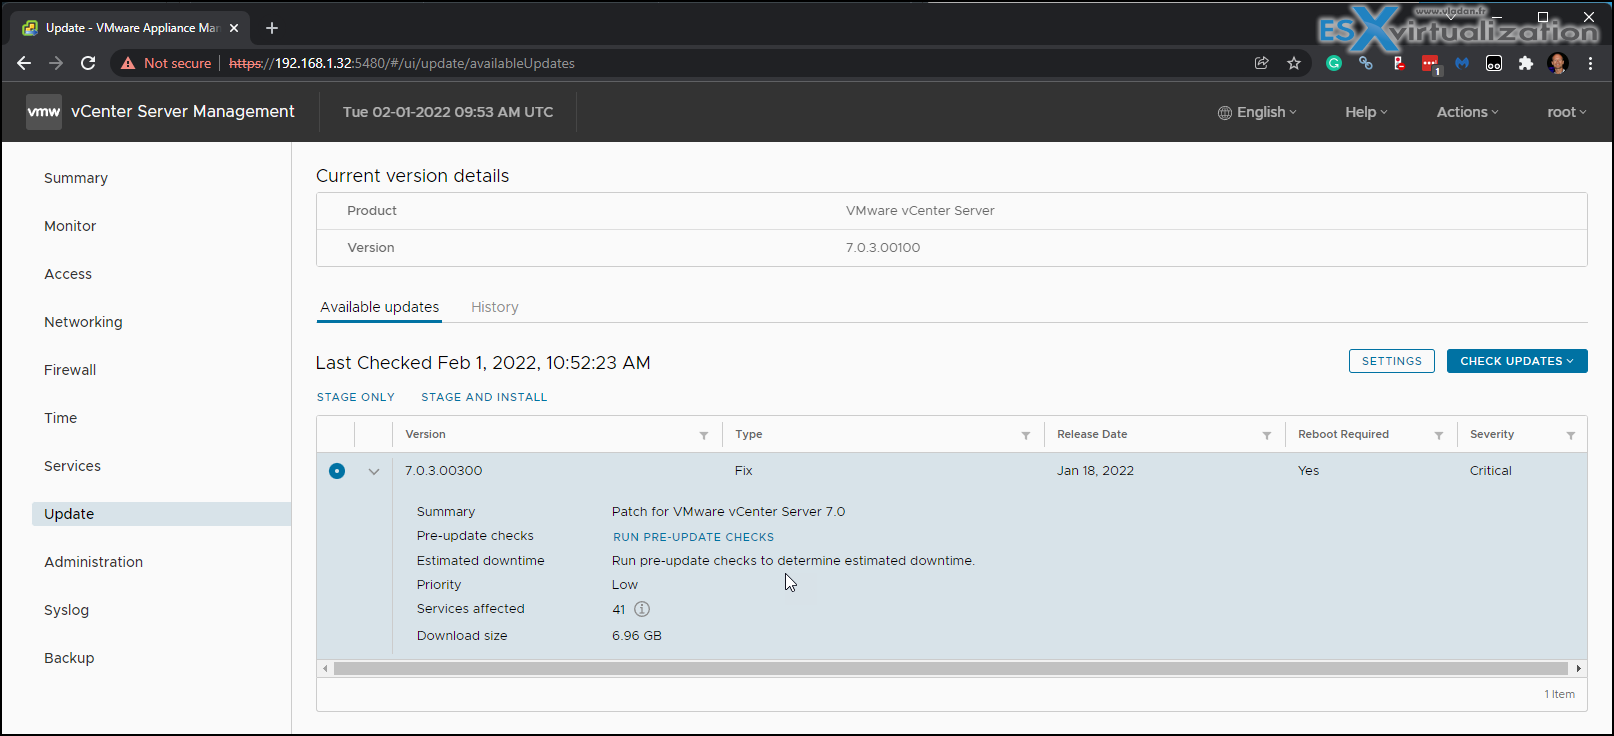Click the SETTINGS button
Screen dimensions: 1614x736
1392,361
